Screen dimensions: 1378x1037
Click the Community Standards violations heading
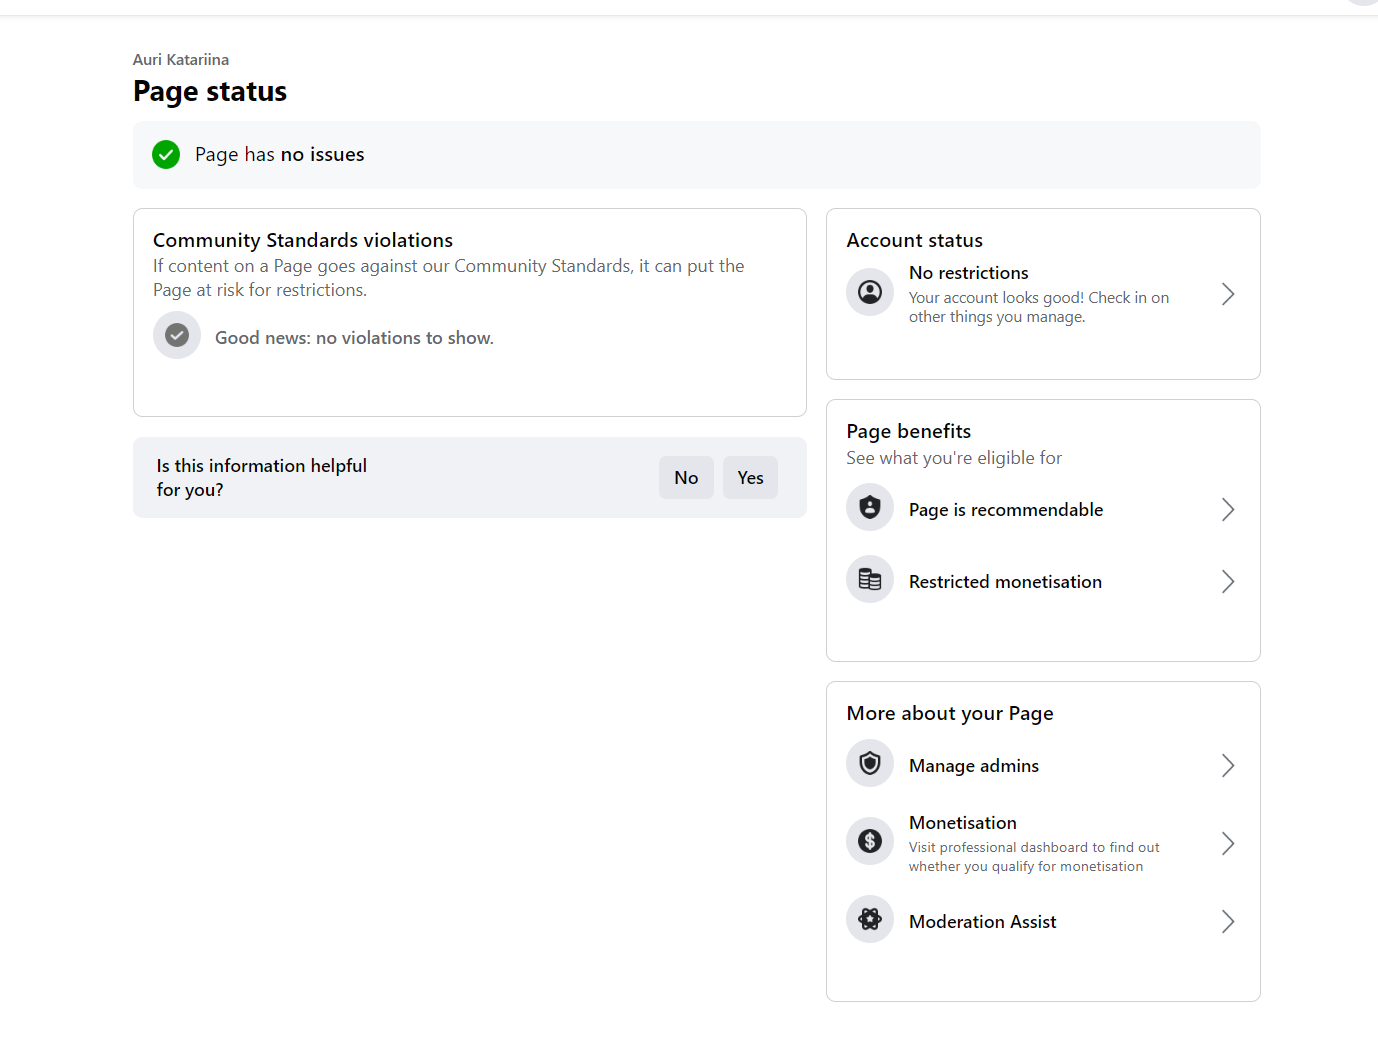coord(303,240)
